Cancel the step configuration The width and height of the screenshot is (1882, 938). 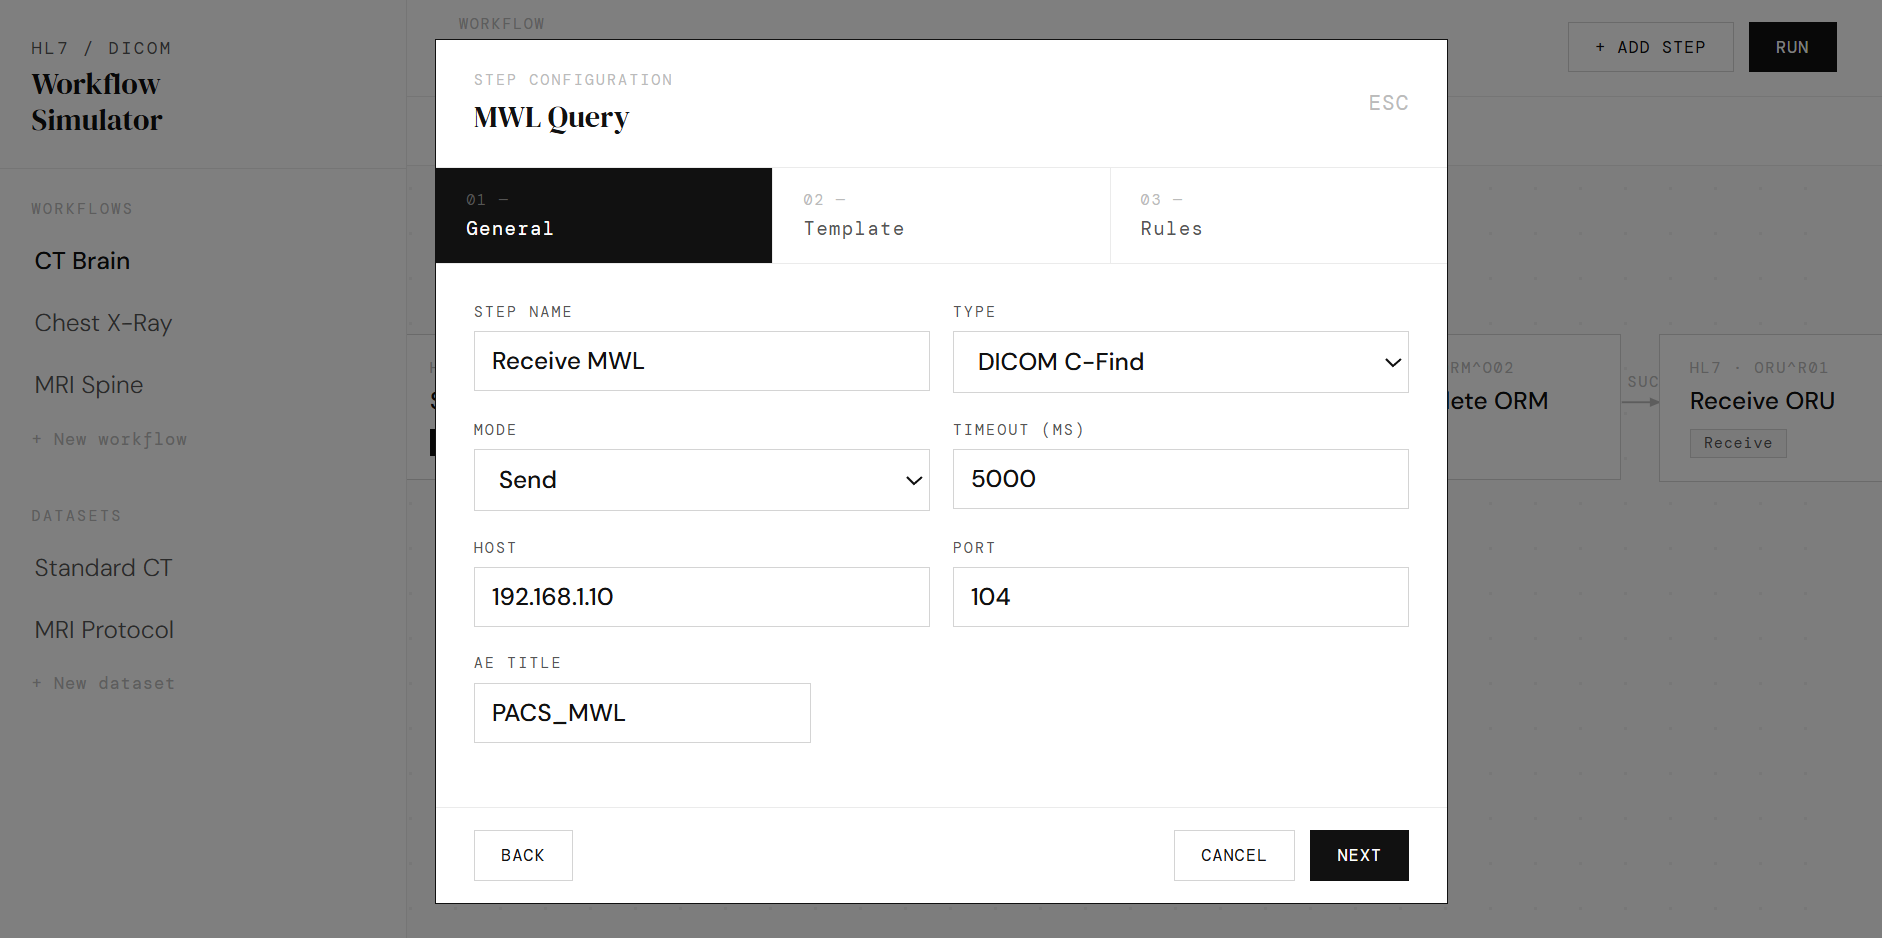(x=1234, y=855)
